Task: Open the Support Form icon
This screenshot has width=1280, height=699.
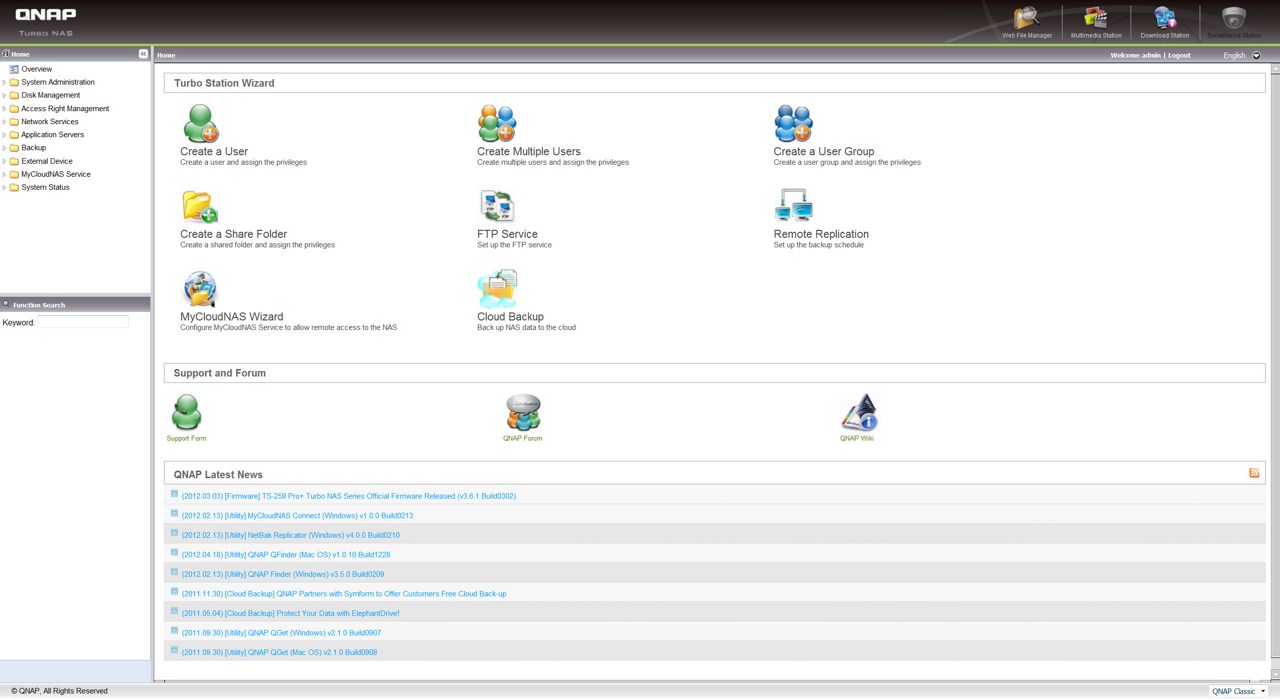Action: tap(186, 412)
